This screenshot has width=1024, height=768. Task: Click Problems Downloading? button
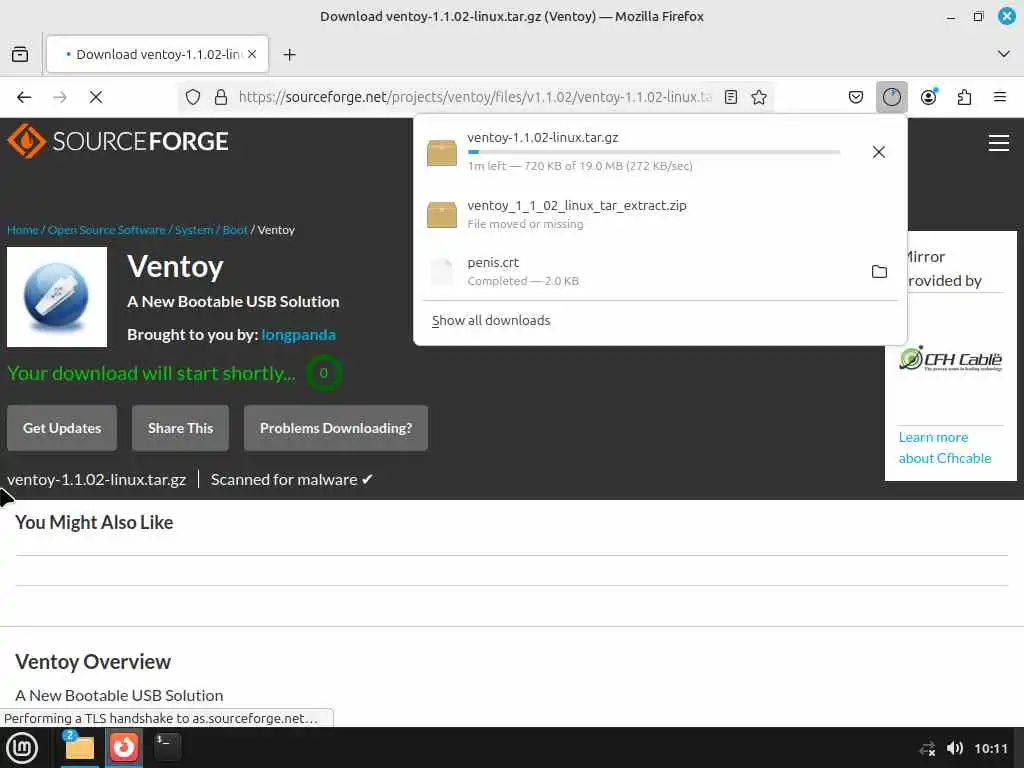point(336,428)
